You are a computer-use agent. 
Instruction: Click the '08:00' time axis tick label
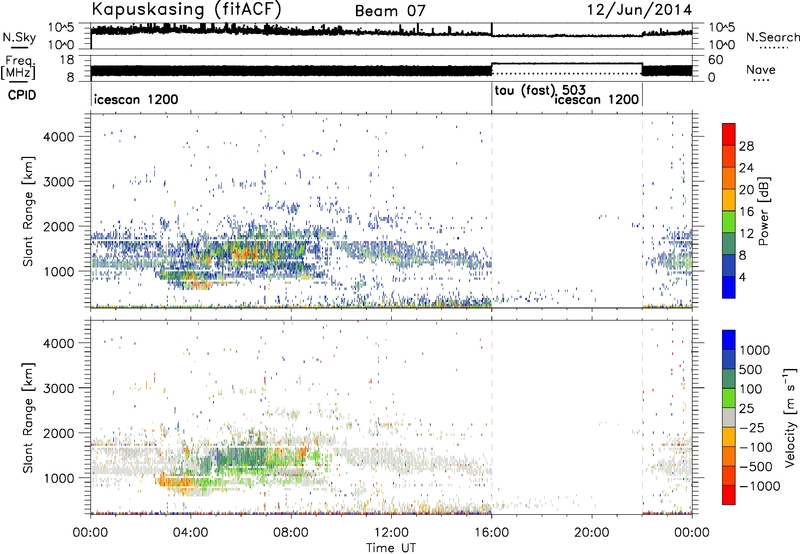click(x=291, y=533)
